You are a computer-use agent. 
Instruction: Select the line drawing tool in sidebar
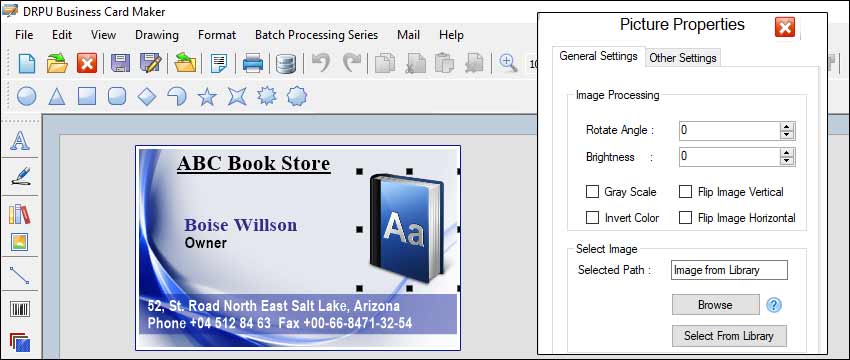coord(20,275)
